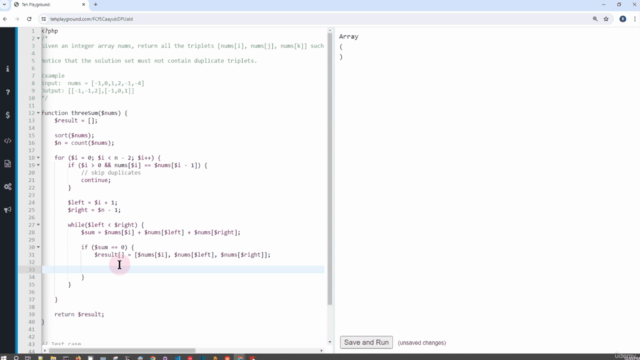Image resolution: width=640 pixels, height=360 pixels.
Task: Place cursor on the 'sort($nums);' line
Action: click(74, 136)
